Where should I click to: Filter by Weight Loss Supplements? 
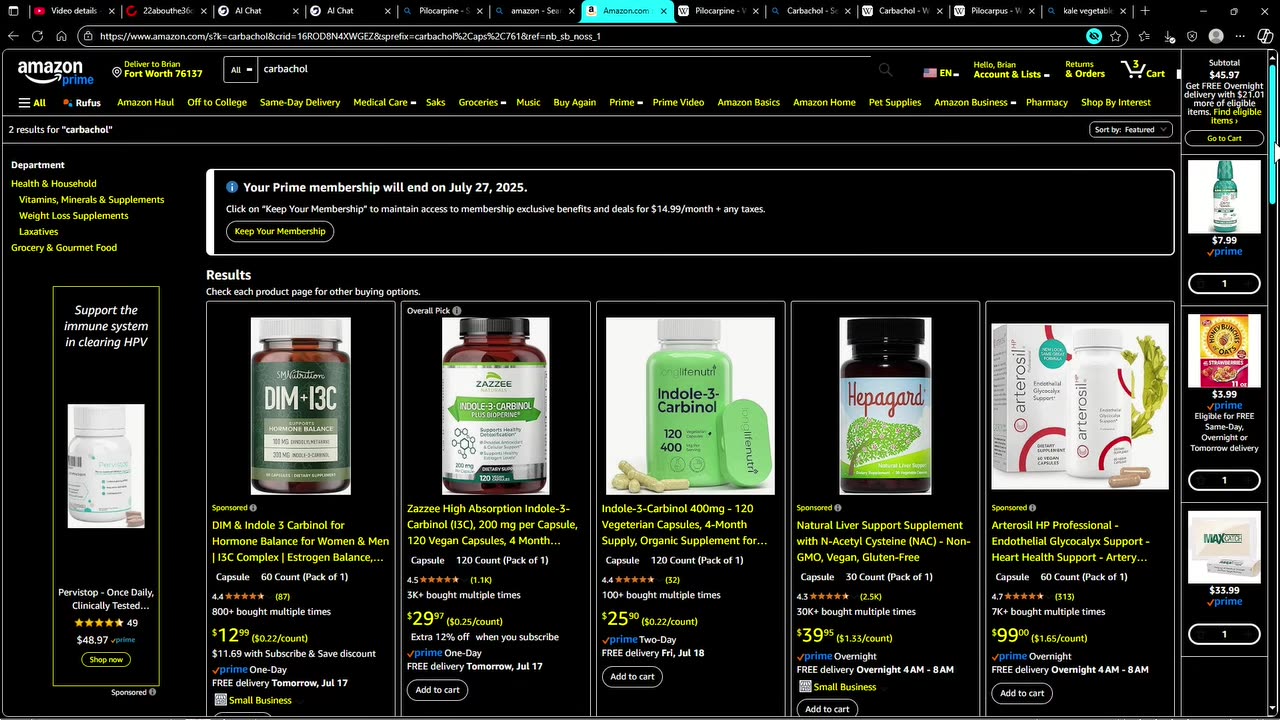(73, 215)
